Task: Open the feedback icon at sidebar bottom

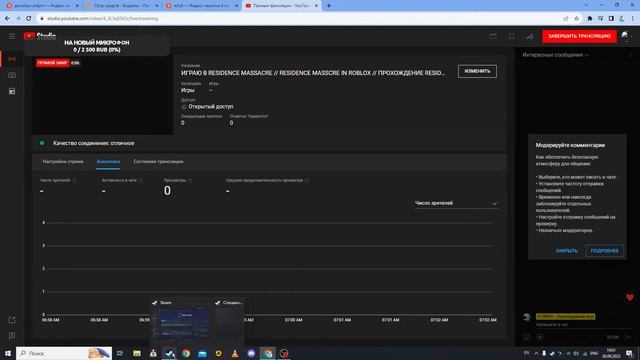Action: tap(12, 336)
